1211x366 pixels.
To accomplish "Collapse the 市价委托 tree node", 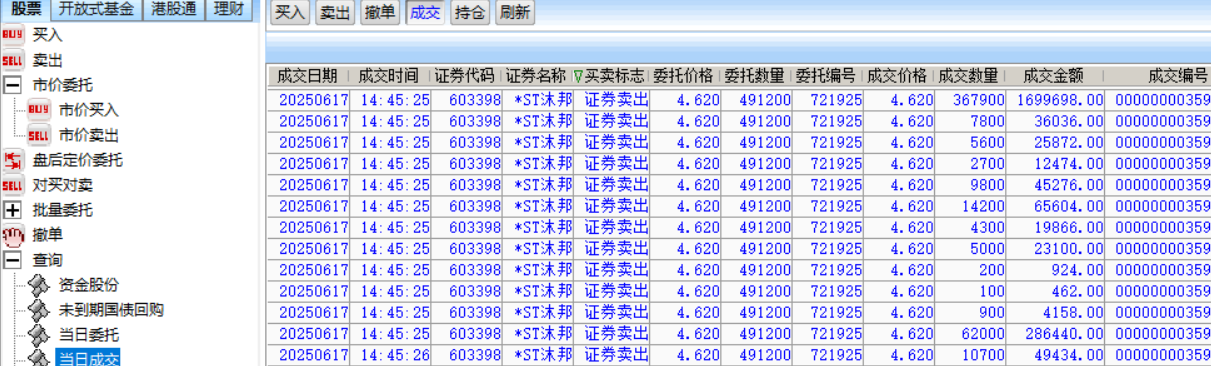I will click(x=13, y=85).
